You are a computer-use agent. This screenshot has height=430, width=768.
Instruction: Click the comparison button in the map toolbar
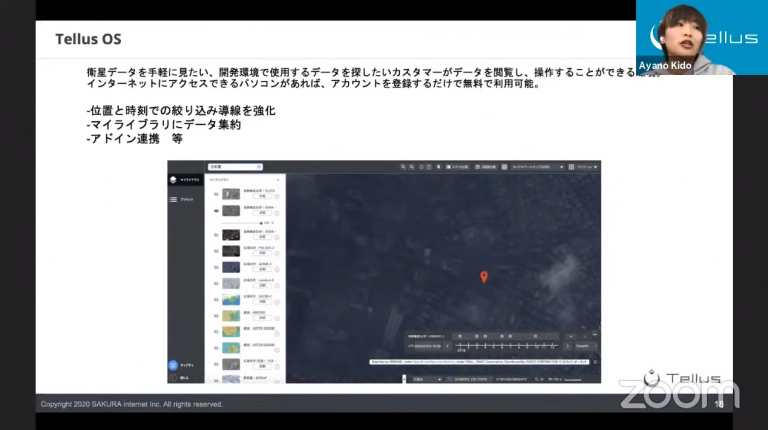click(457, 167)
